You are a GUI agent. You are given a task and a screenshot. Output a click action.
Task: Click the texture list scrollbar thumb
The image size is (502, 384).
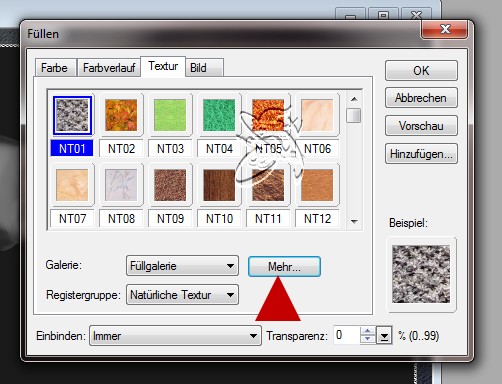tap(354, 115)
